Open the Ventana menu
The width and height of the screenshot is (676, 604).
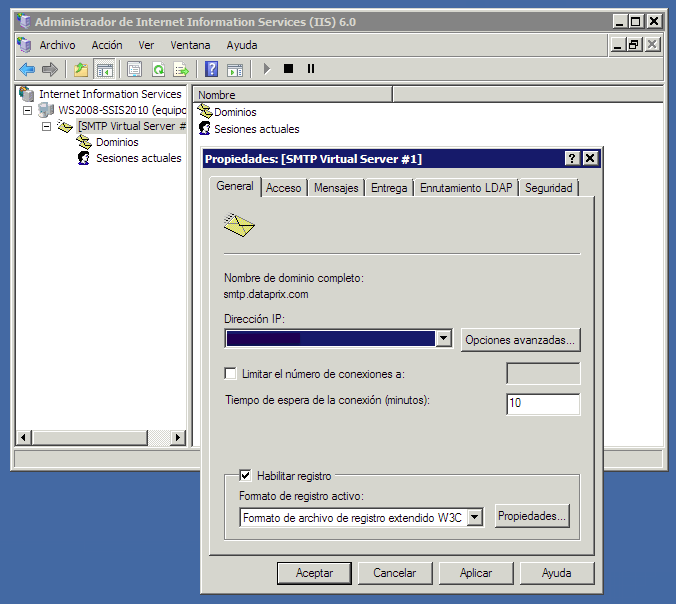[190, 45]
